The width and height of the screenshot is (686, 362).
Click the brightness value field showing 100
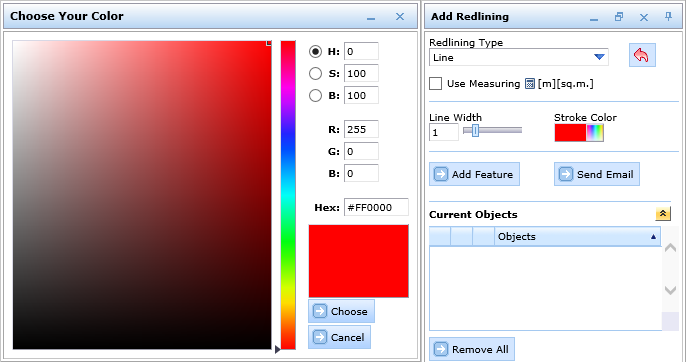[361, 95]
